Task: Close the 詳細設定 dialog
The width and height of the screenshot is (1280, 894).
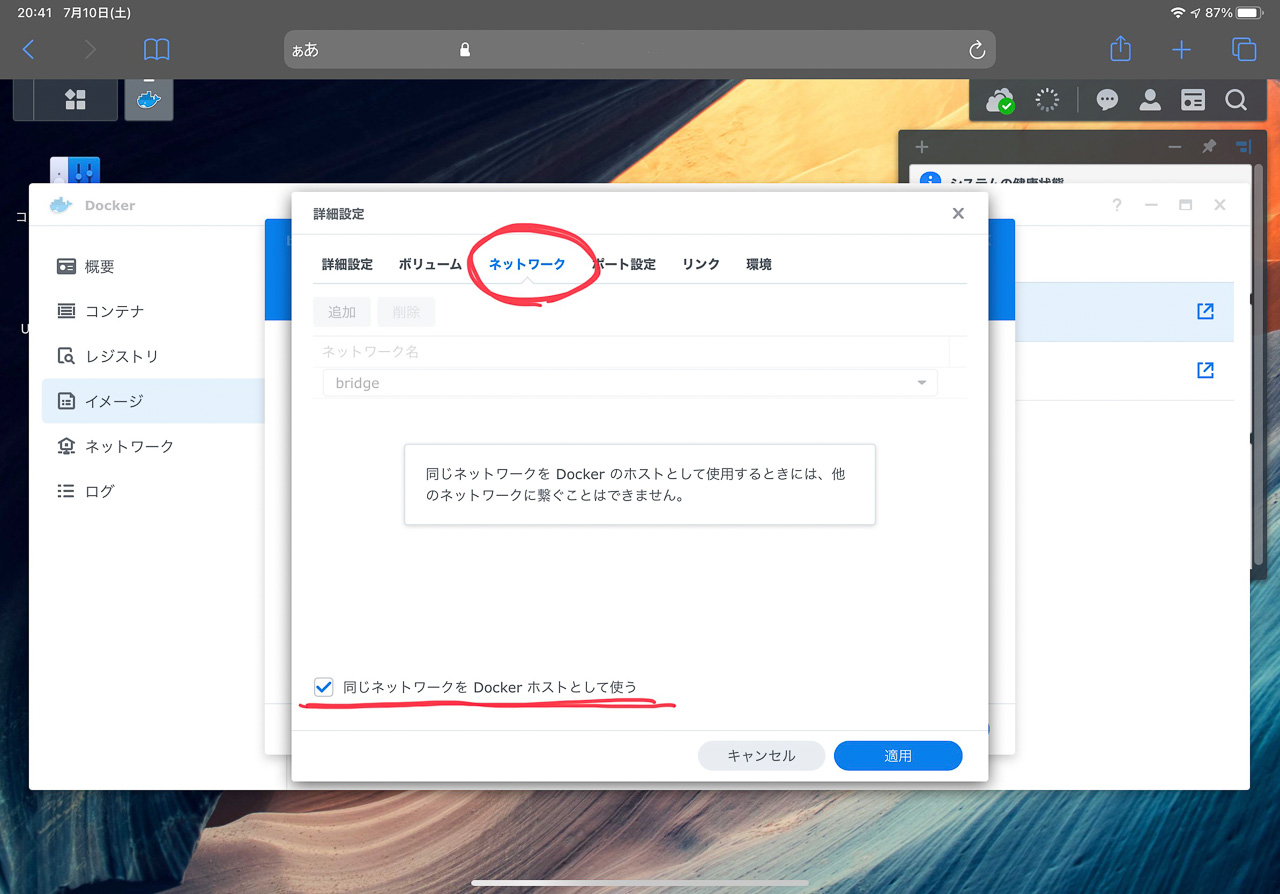Action: (958, 213)
